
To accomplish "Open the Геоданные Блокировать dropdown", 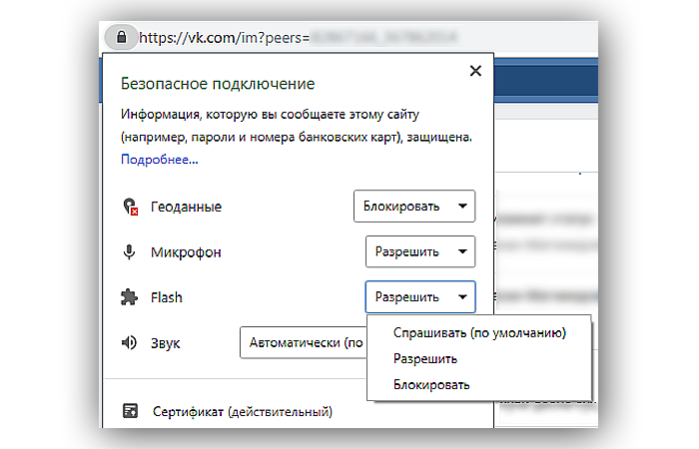I will pyautogui.click(x=414, y=206).
